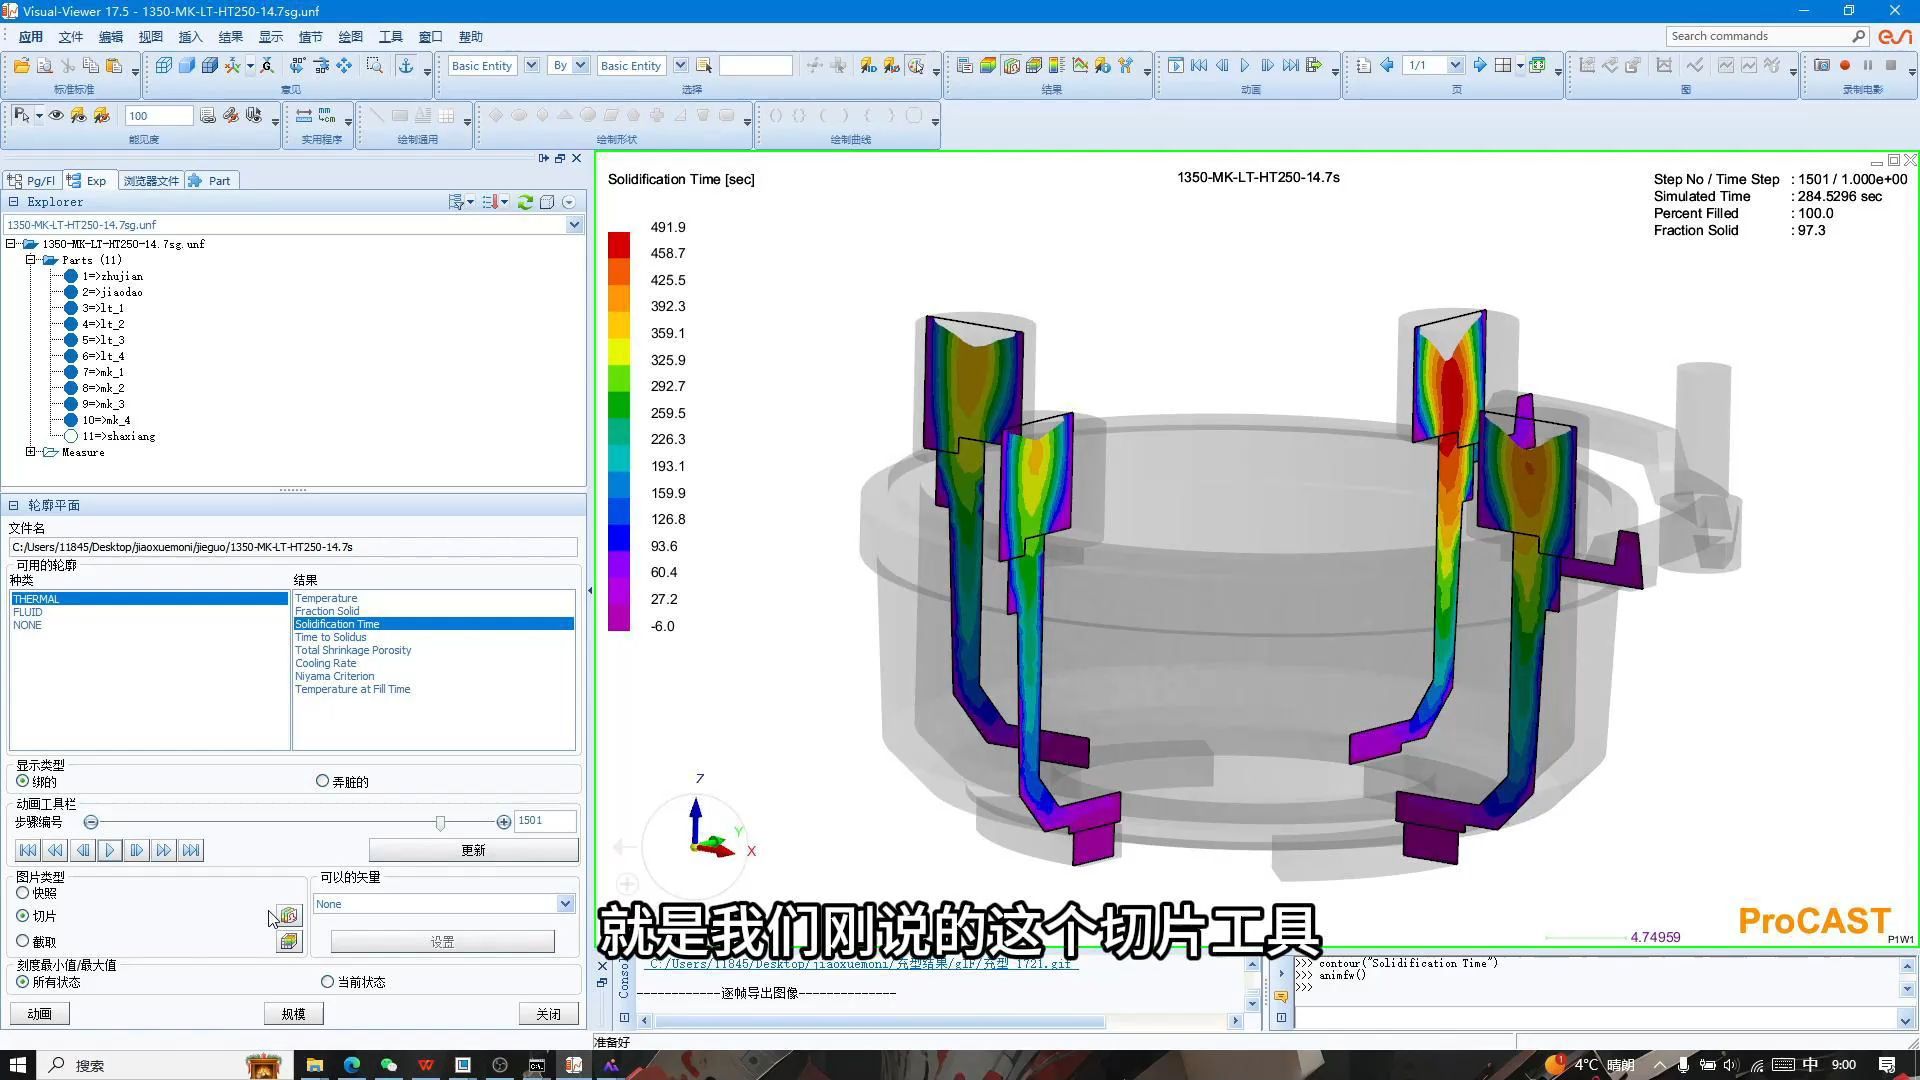Expand the Measure tree node
This screenshot has height=1080, width=1920.
coord(31,452)
